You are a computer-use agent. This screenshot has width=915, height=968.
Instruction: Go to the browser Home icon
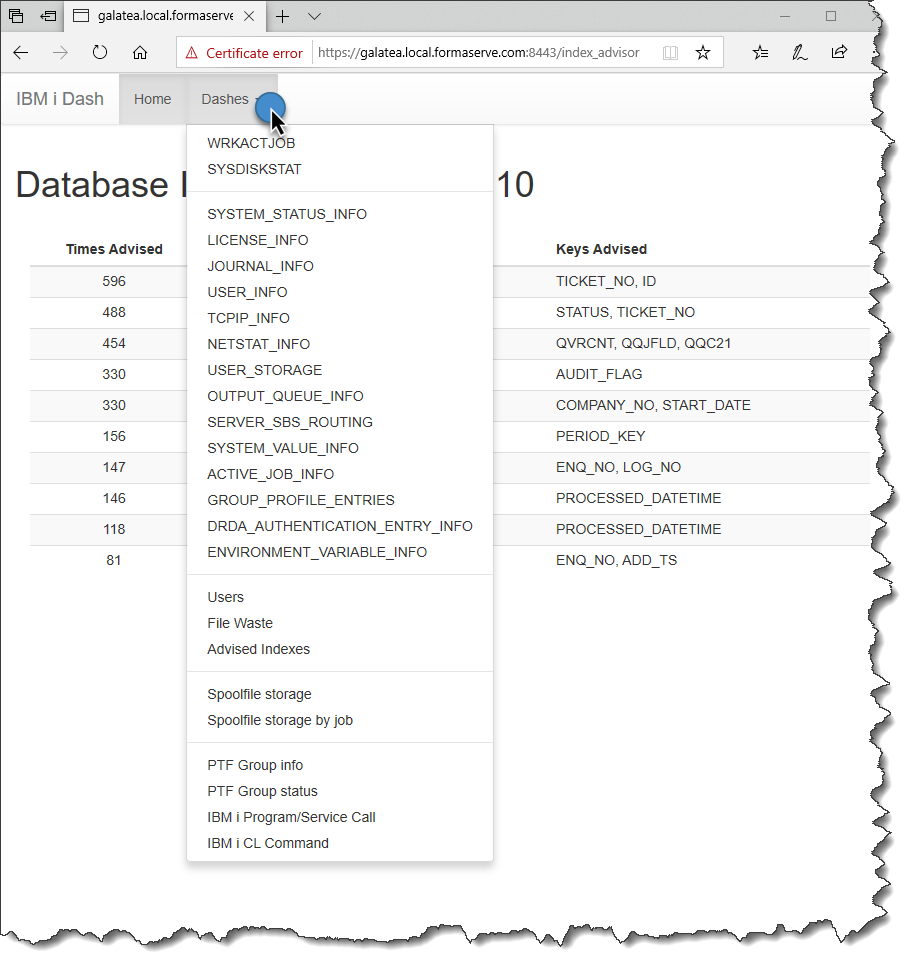140,52
